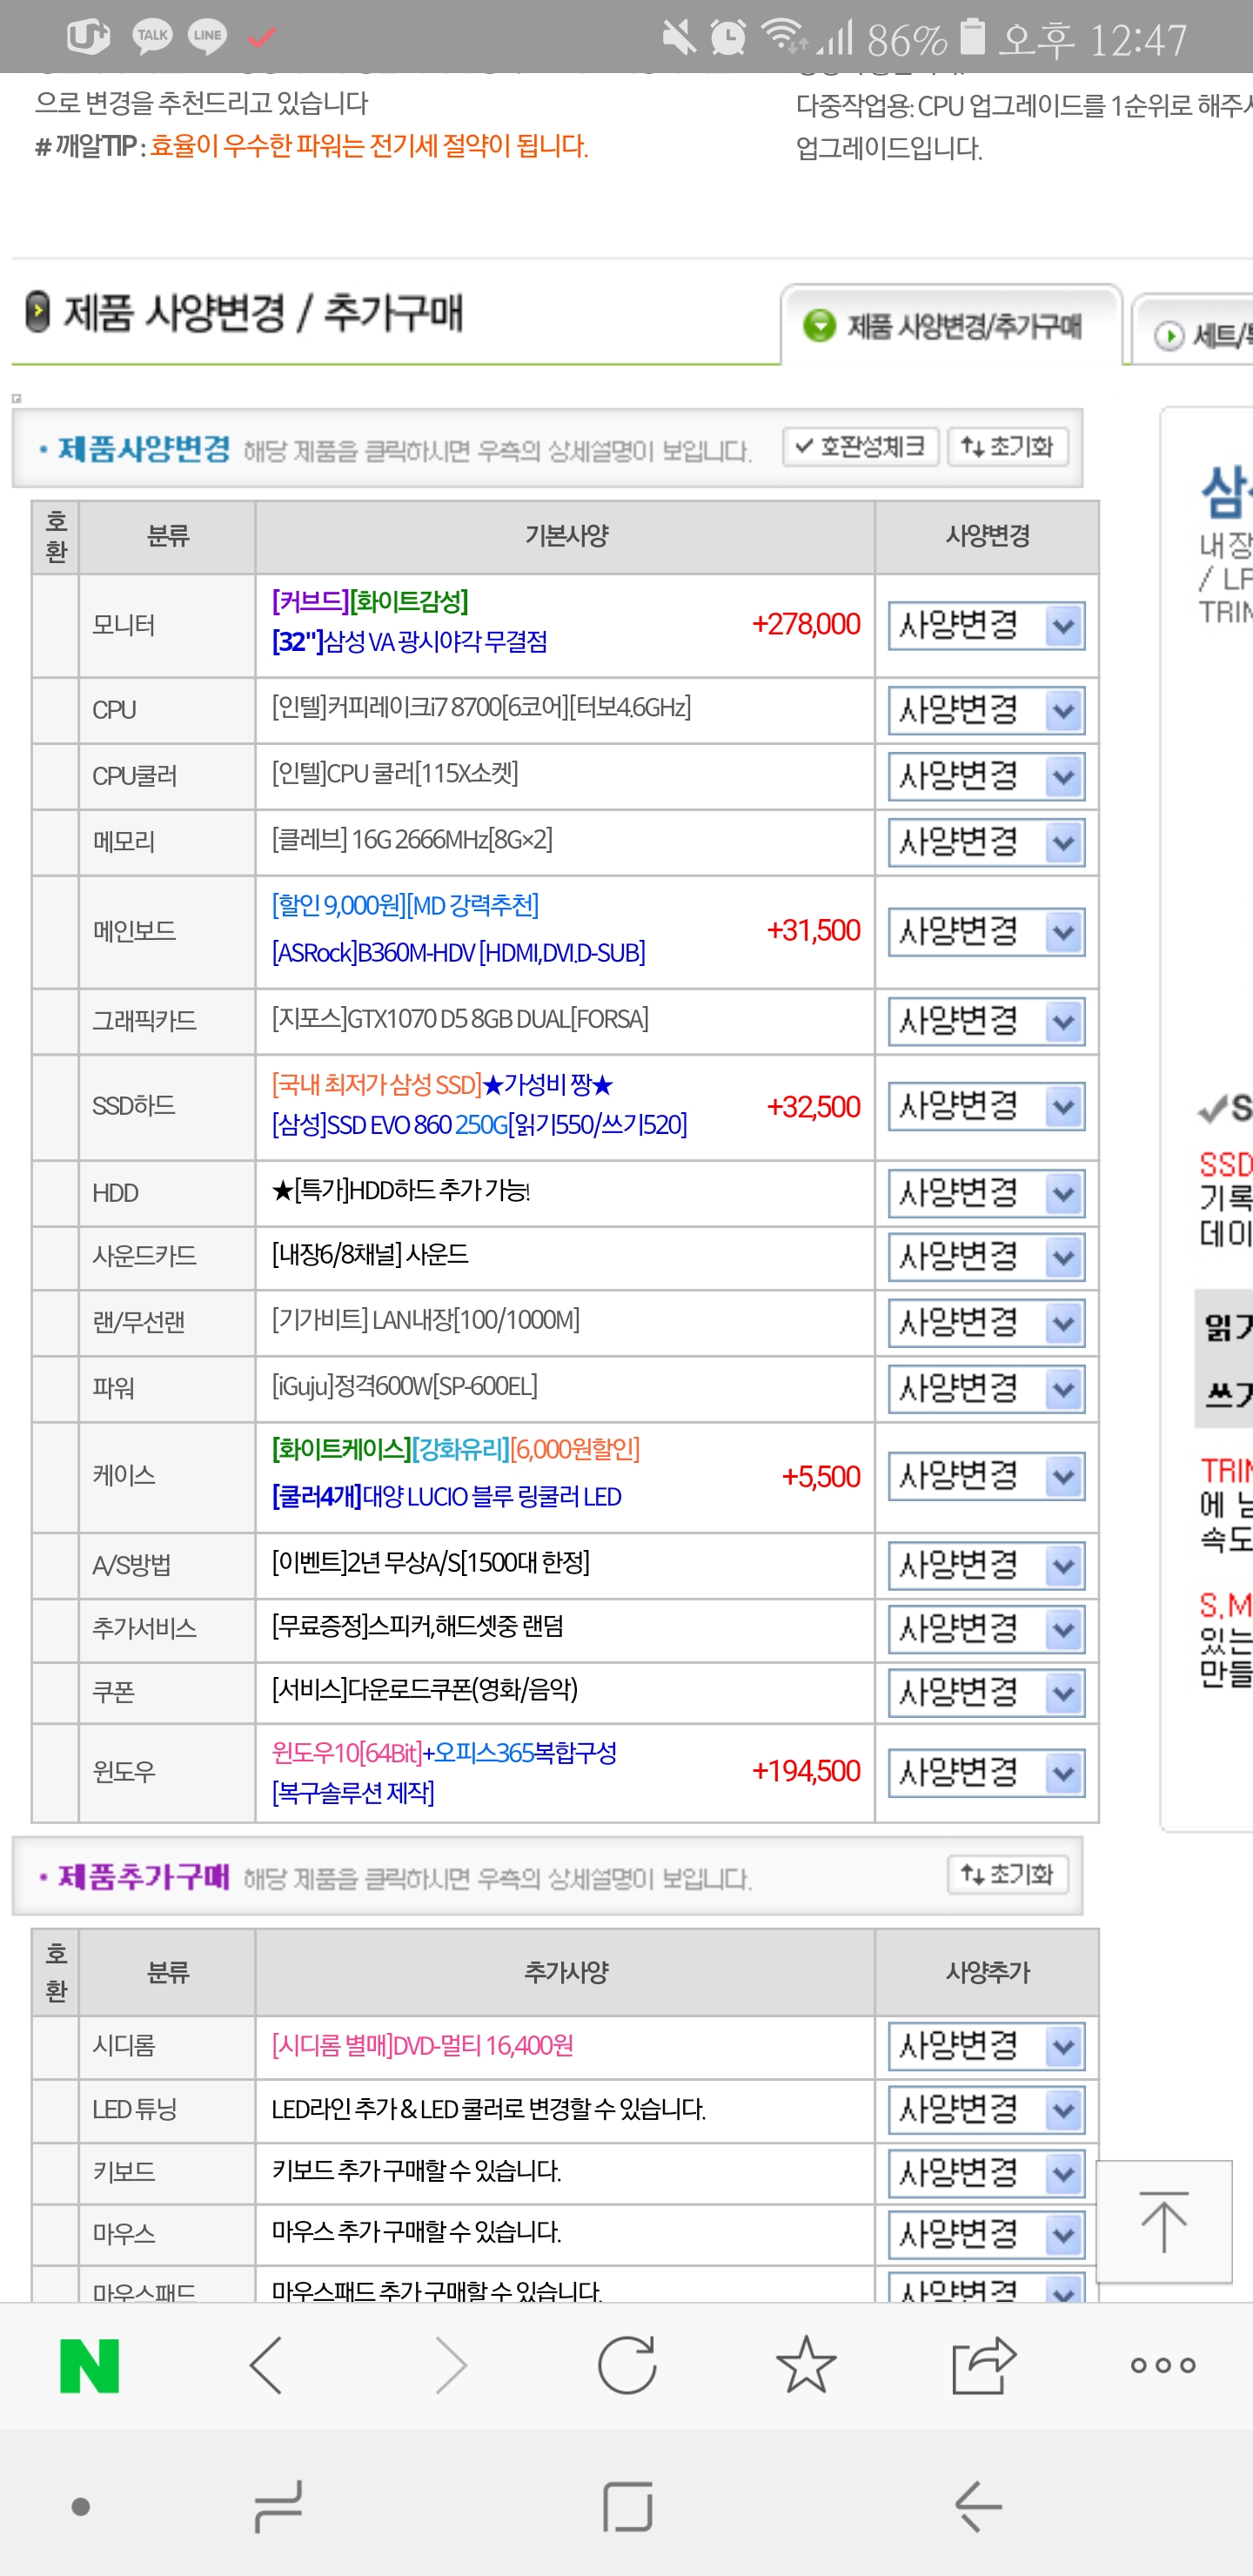Click 호환성체크 compatibility check button

coord(861,446)
